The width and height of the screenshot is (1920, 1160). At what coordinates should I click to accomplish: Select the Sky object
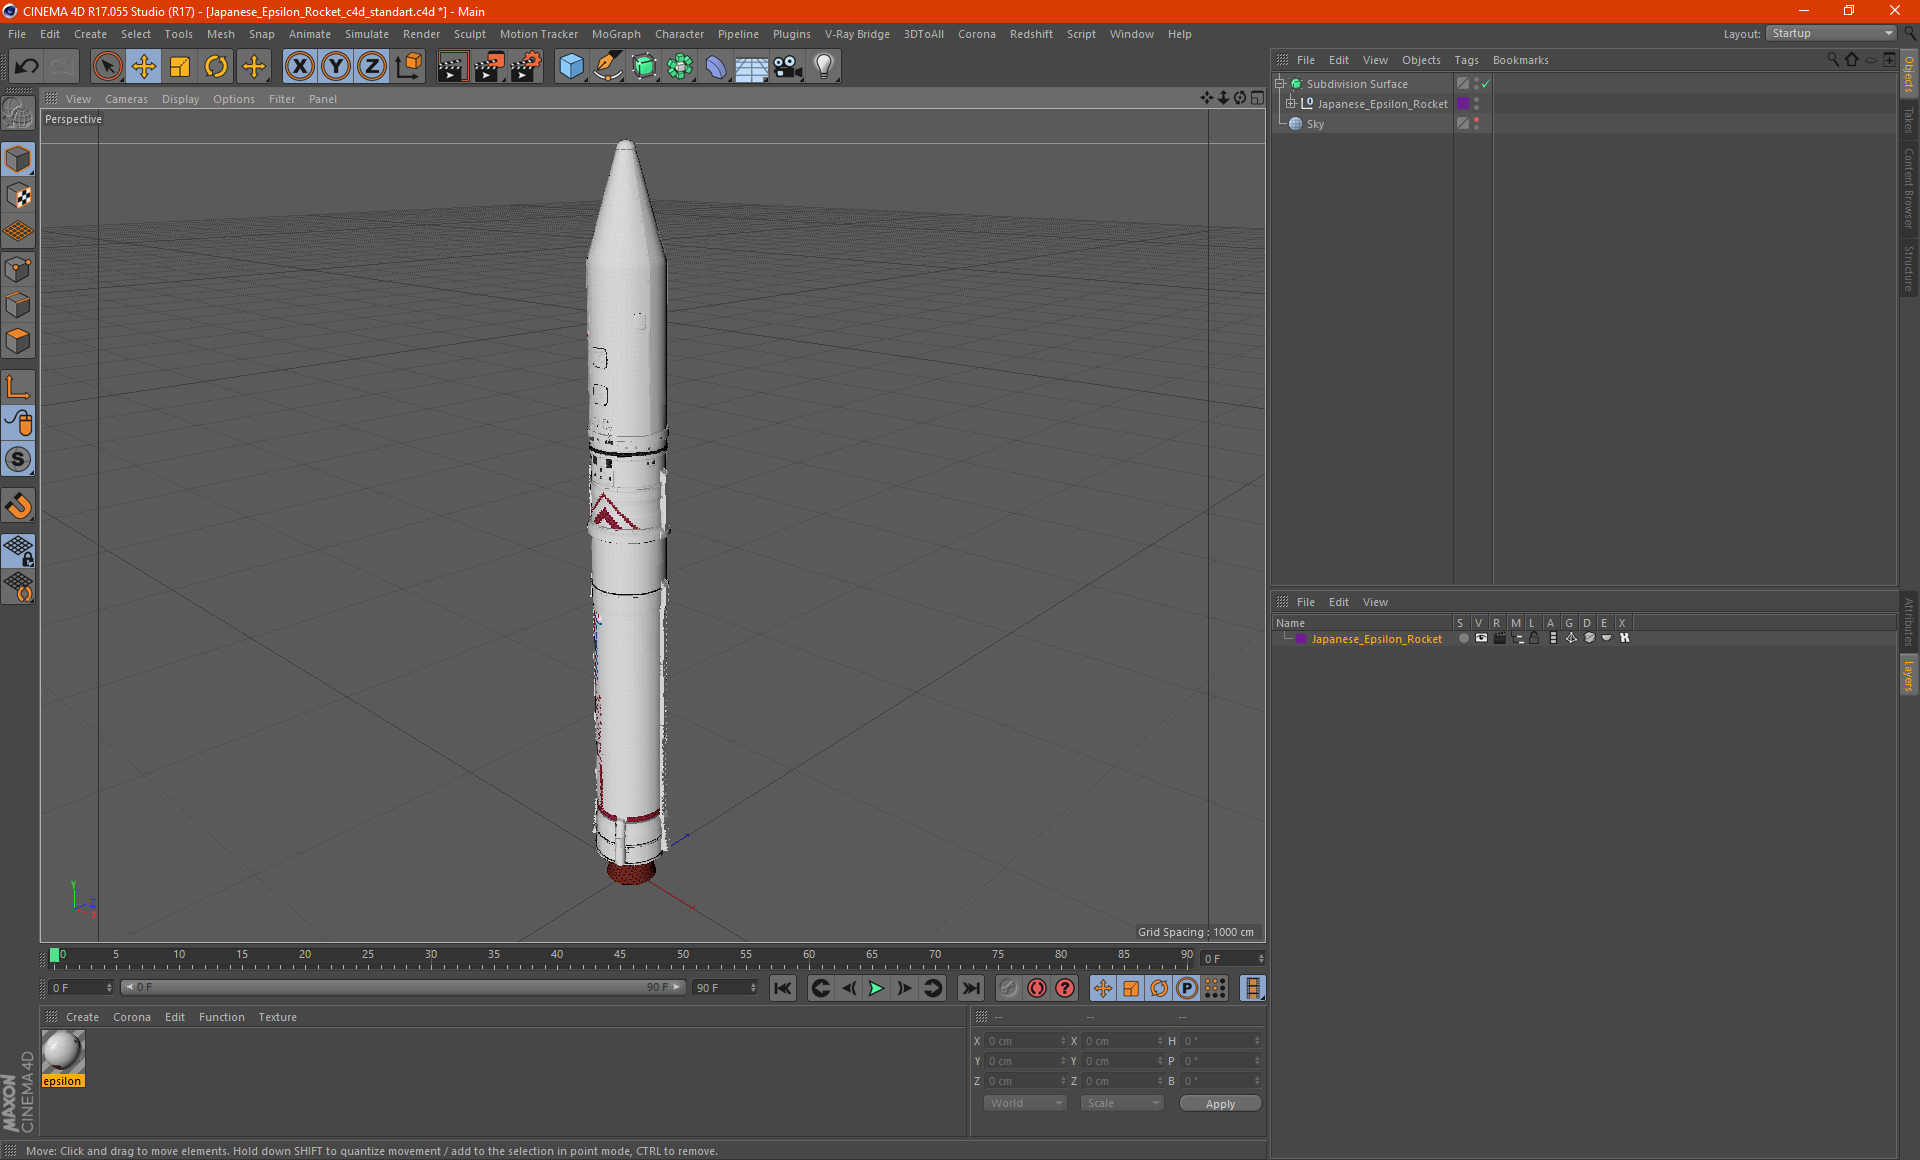[x=1315, y=124]
